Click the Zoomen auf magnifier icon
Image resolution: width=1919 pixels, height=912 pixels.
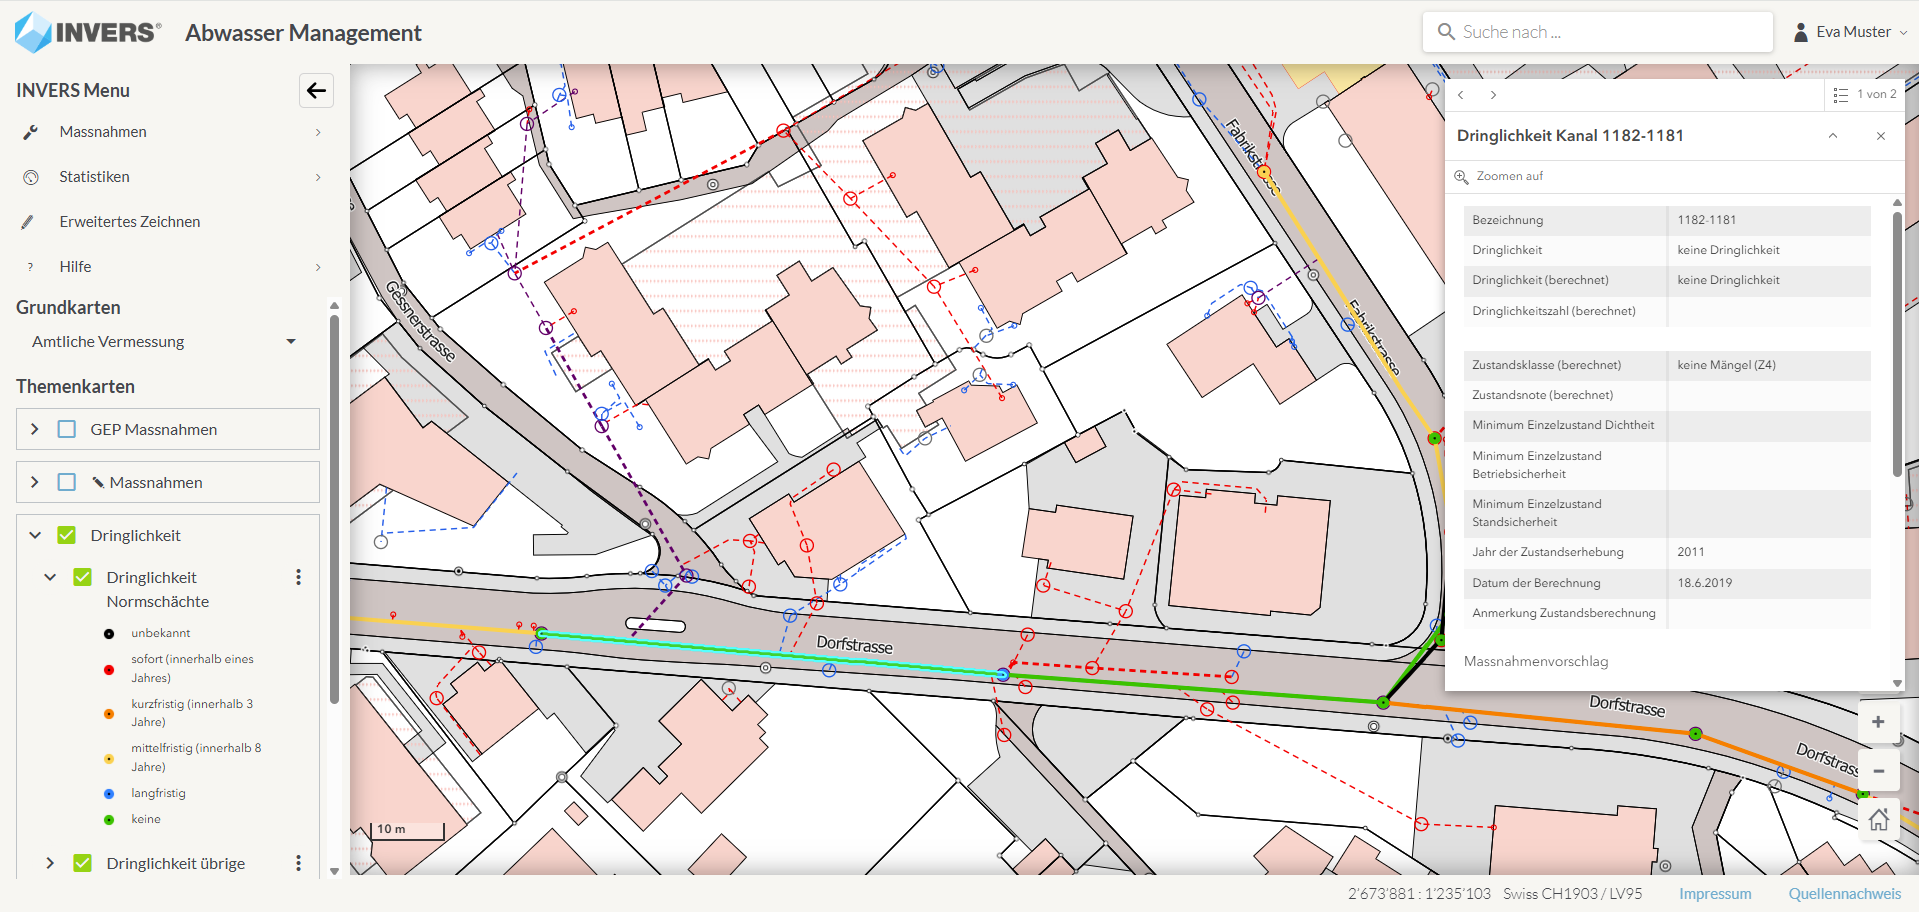1461,177
